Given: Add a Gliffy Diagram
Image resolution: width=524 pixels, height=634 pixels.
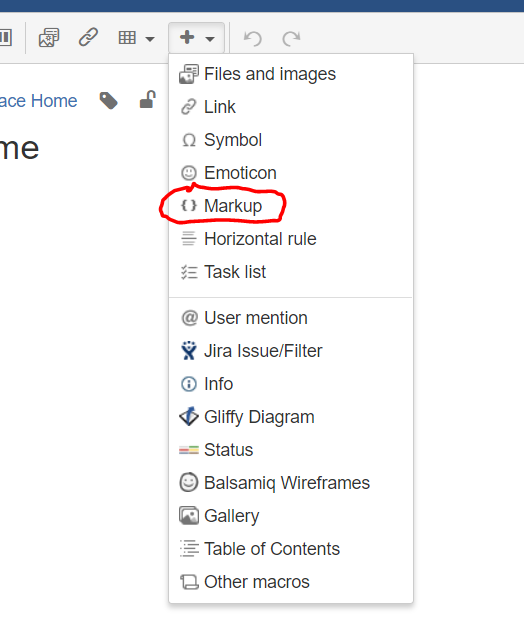Looking at the screenshot, I should [291, 417].
